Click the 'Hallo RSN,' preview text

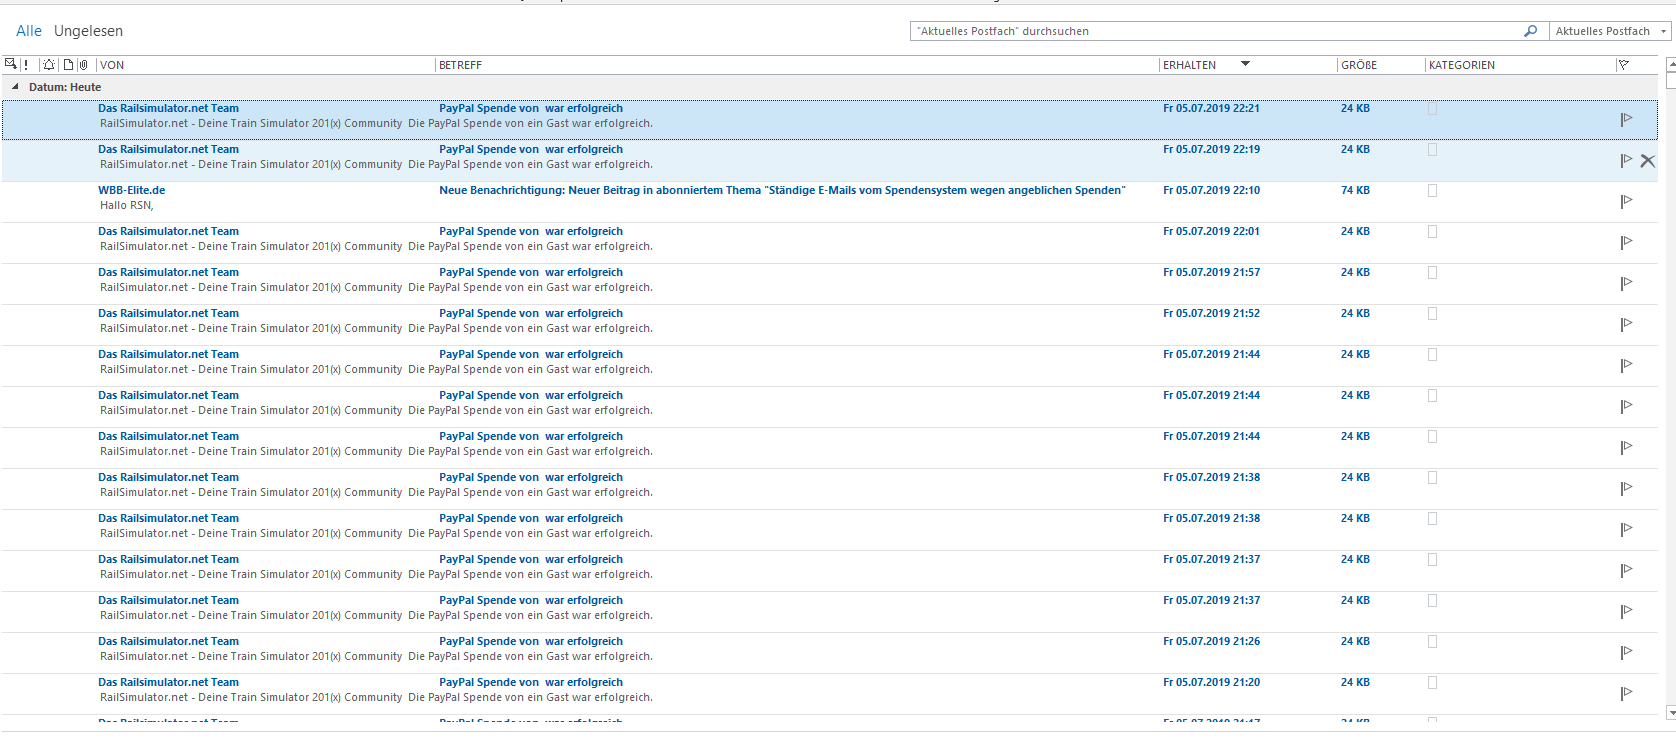(x=126, y=205)
